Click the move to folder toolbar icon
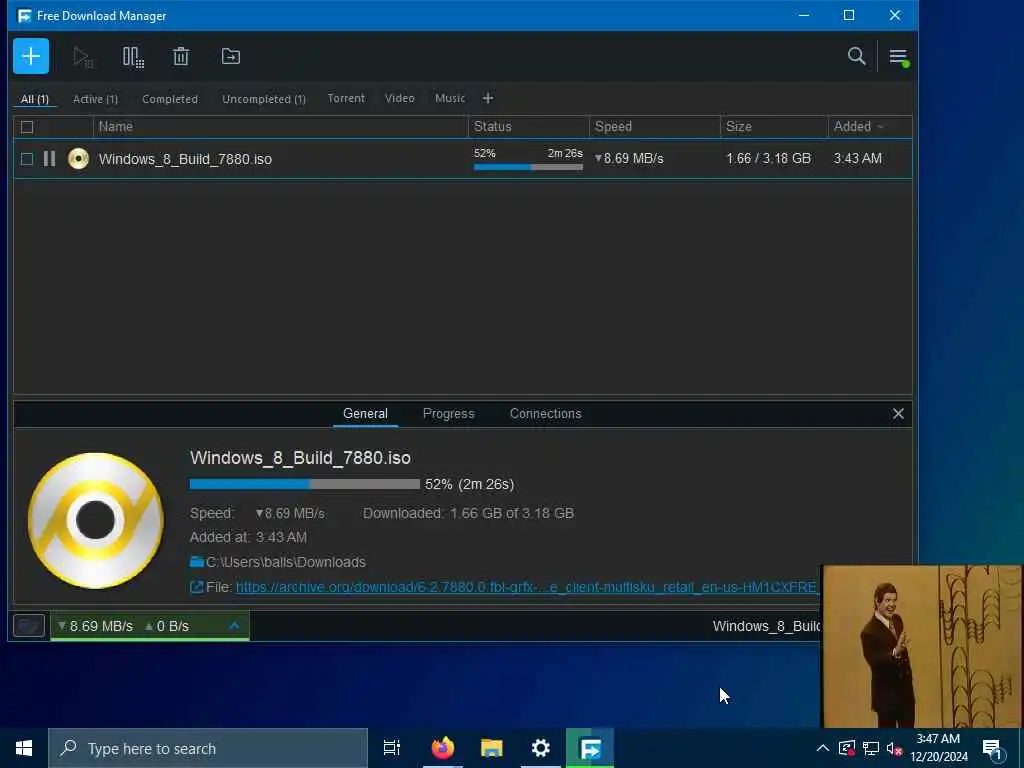1024x768 pixels. pyautogui.click(x=231, y=57)
